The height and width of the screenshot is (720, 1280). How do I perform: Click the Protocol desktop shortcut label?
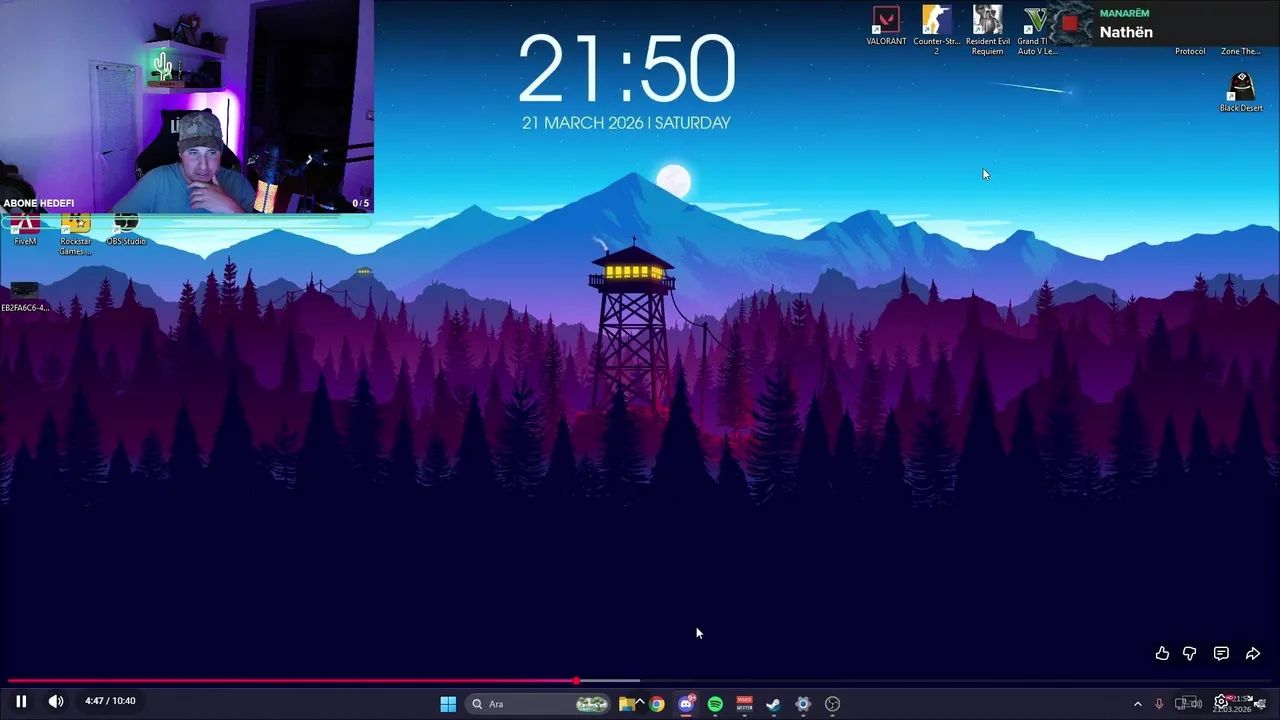click(1190, 51)
